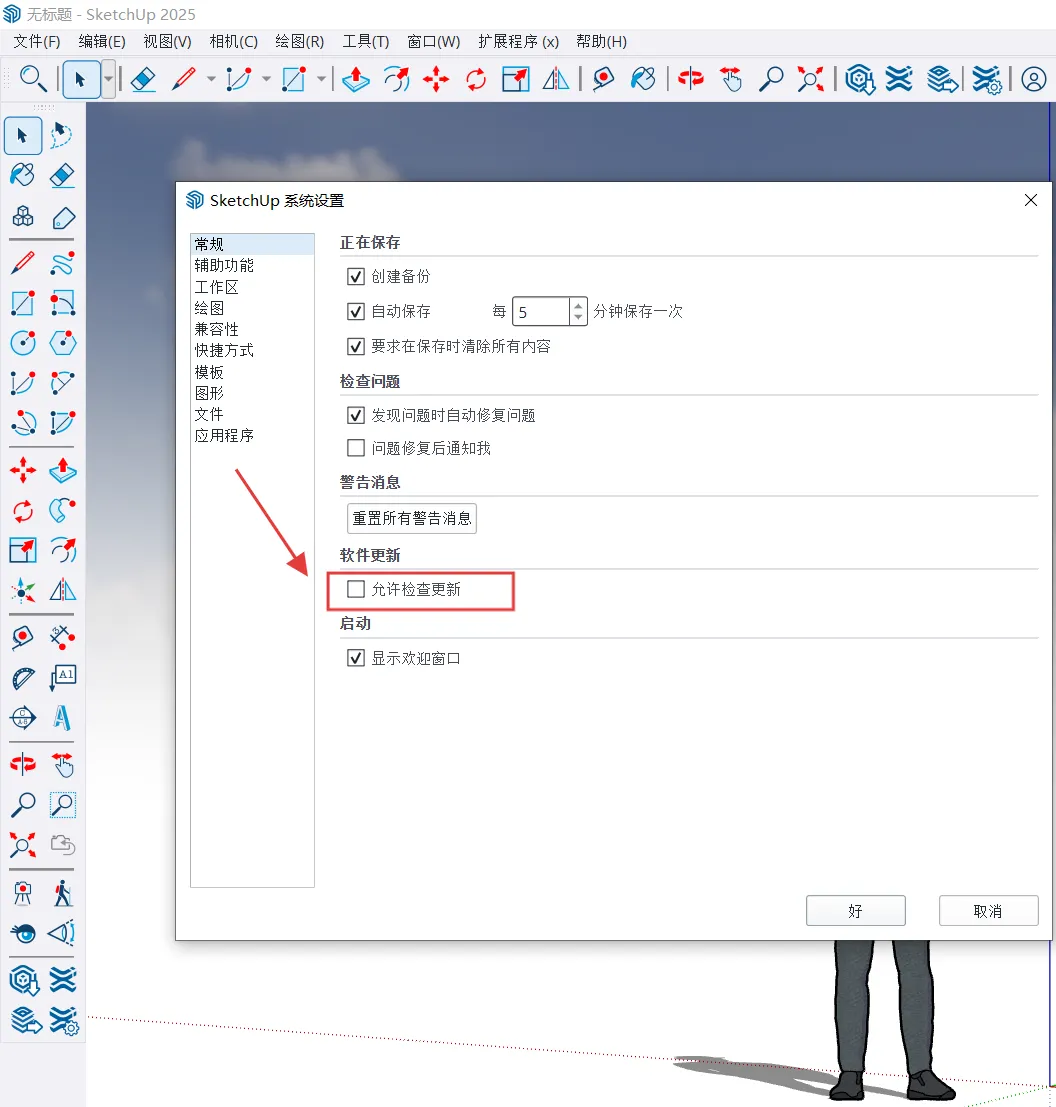Select the Move tool in top toolbar
Image resolution: width=1056 pixels, height=1107 pixels.
point(436,78)
